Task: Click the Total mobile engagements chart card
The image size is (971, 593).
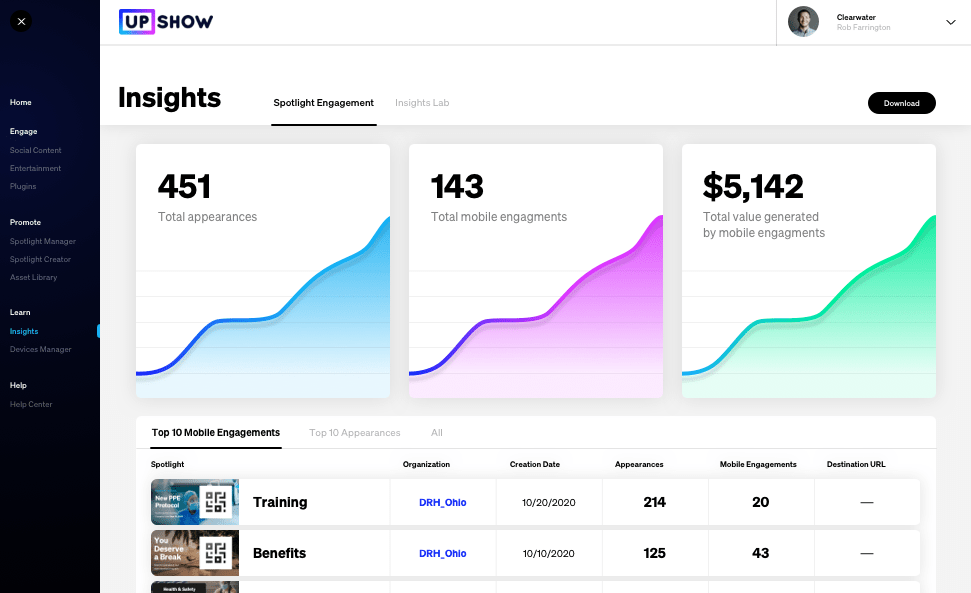Action: pos(535,270)
